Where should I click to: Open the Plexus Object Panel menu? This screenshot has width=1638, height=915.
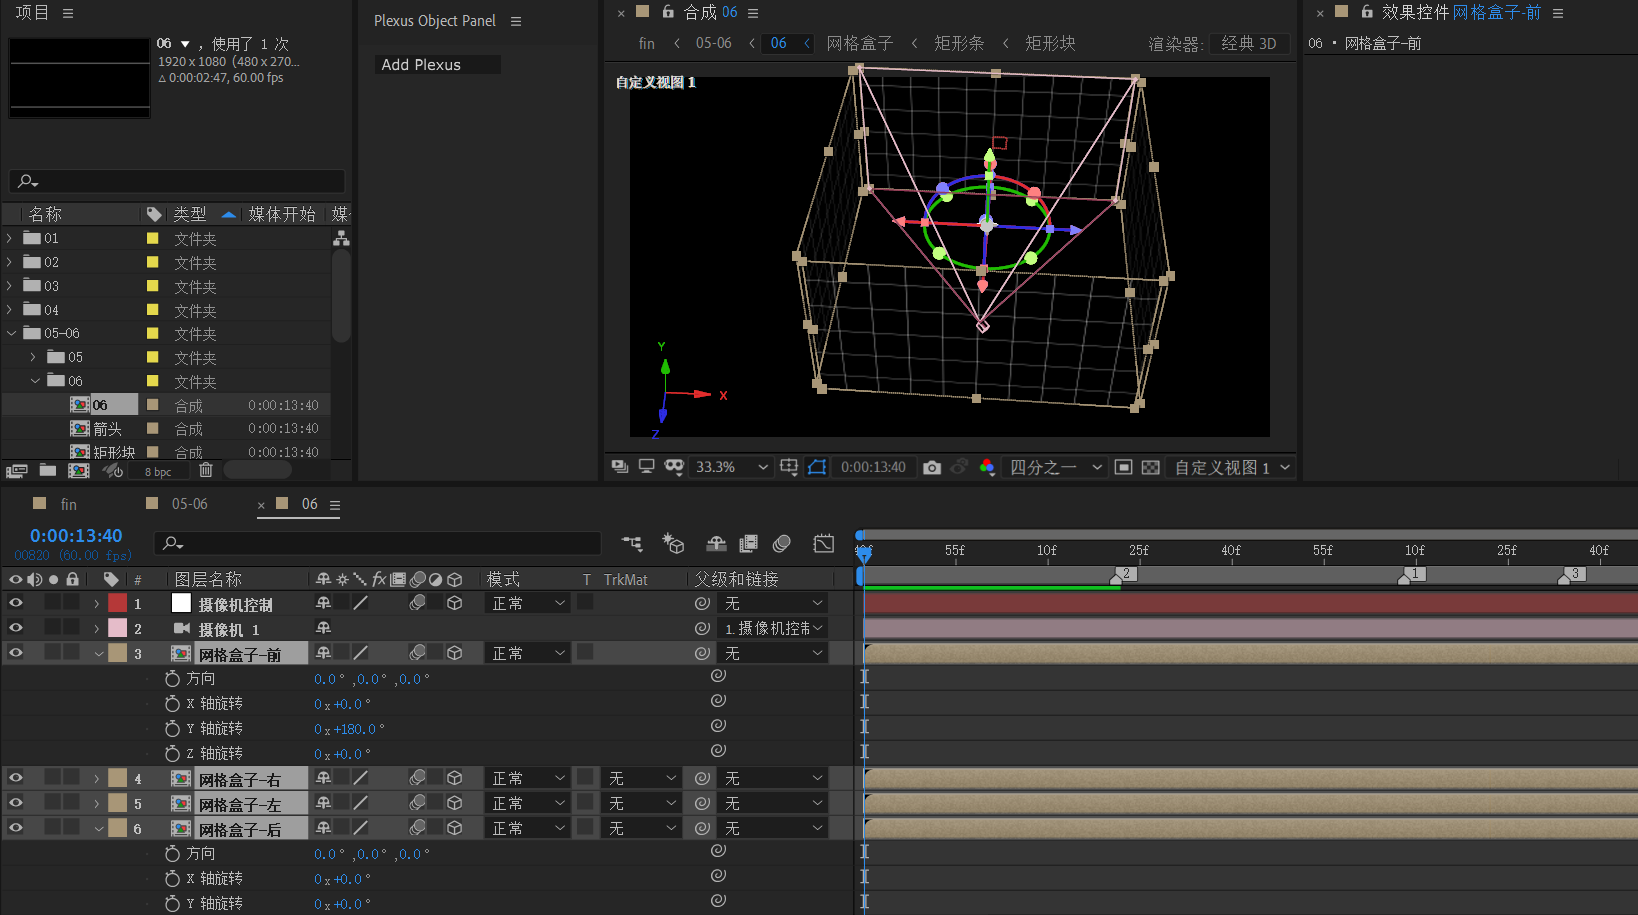click(516, 21)
